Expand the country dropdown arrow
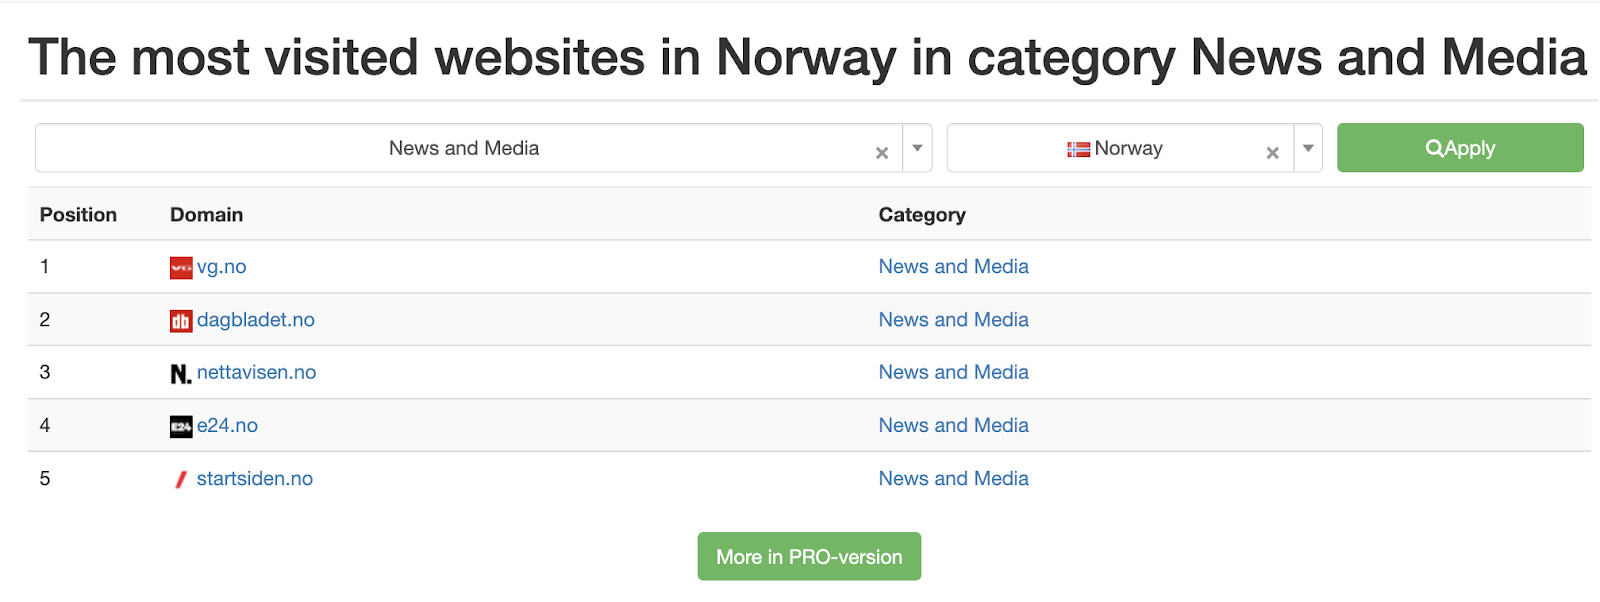Screen dimensions: 1600x602 pos(1308,148)
